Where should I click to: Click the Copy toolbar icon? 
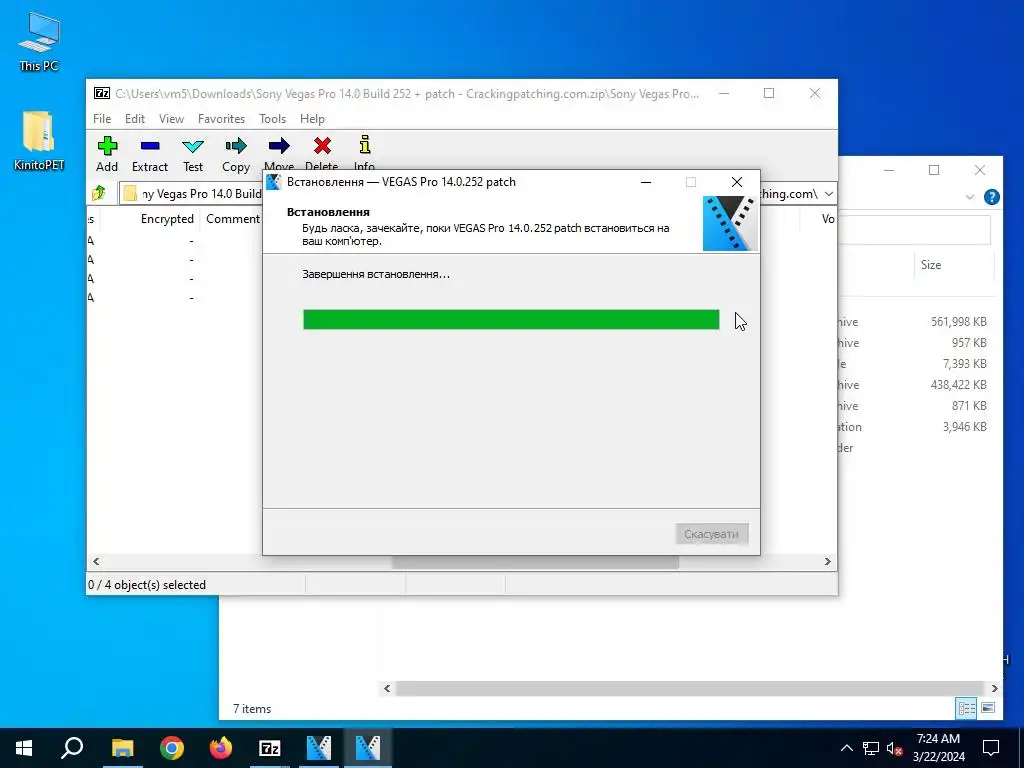coord(236,154)
